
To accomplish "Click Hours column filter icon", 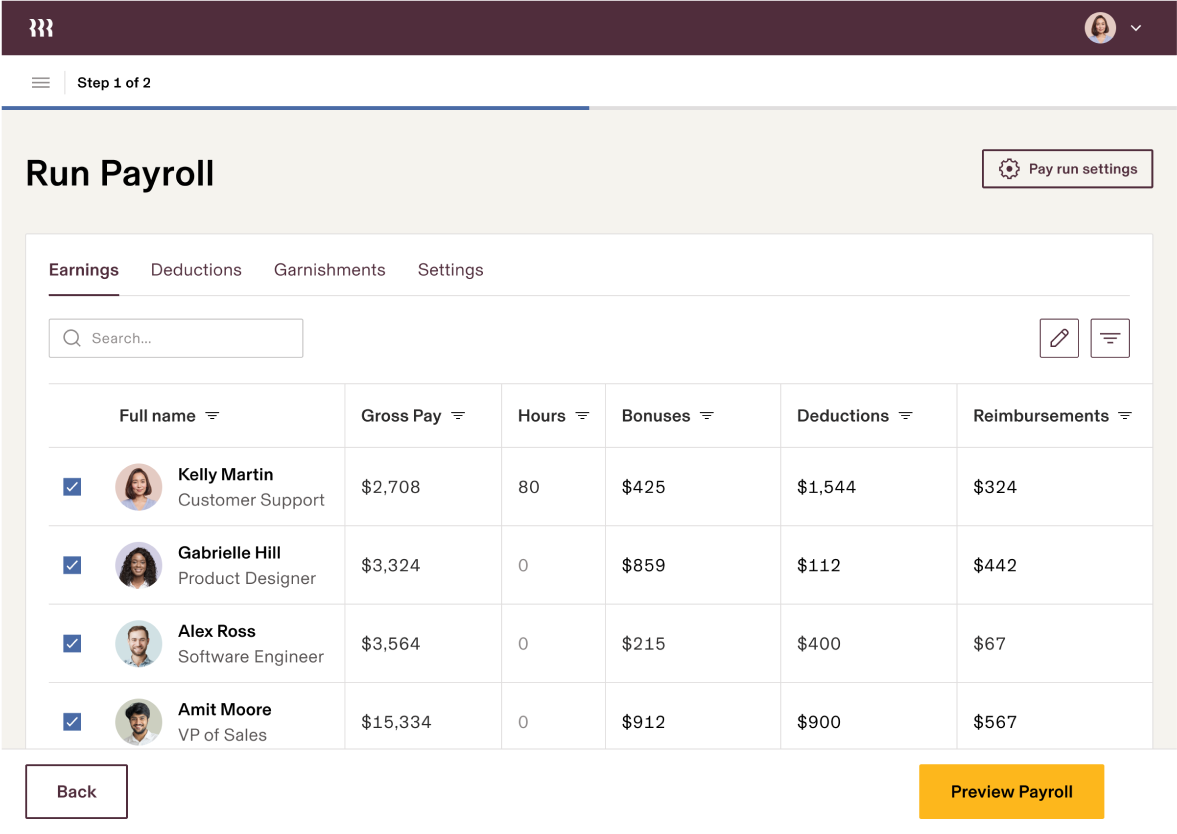I will [x=582, y=416].
